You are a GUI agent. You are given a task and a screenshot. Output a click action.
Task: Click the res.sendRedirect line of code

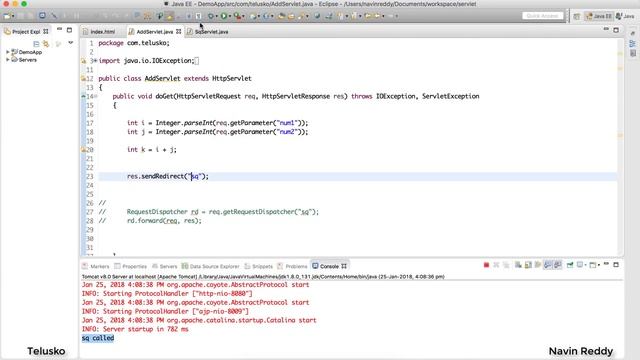pos(168,176)
